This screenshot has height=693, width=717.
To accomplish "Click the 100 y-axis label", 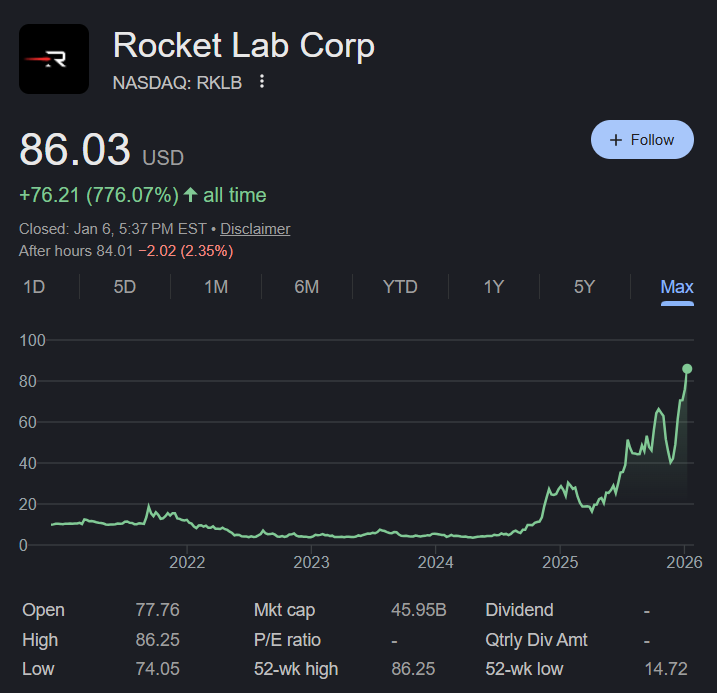I will pyautogui.click(x=32, y=340).
